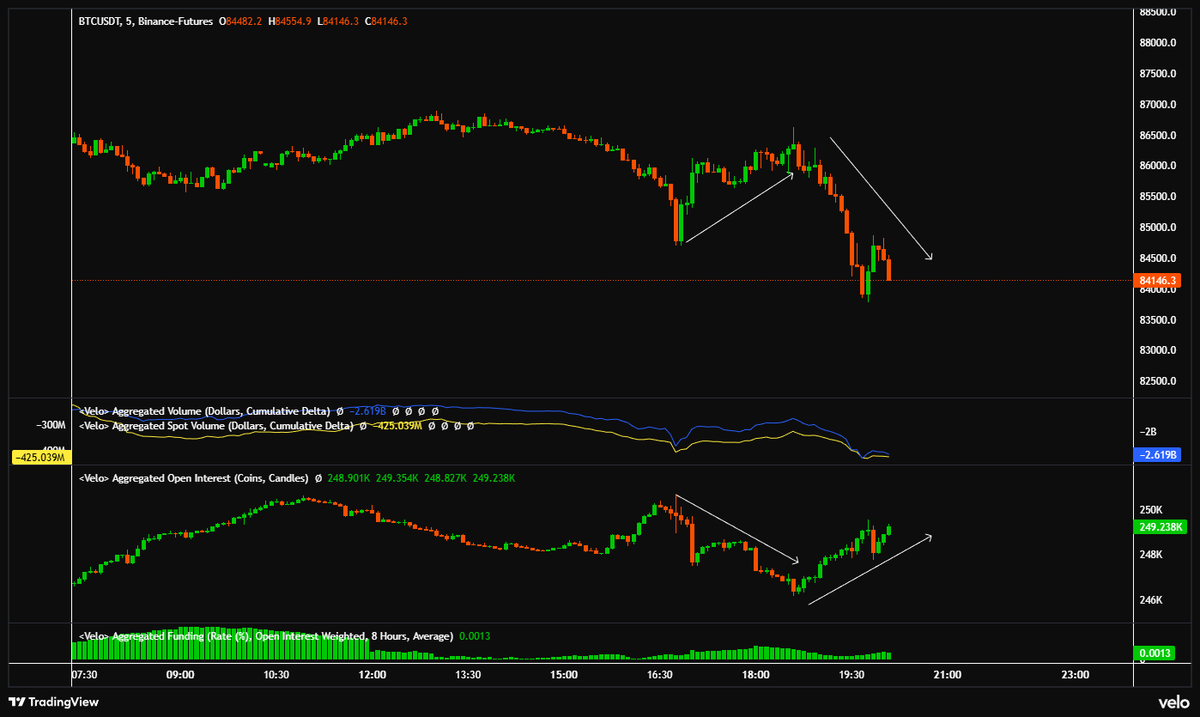Open Aggregated Volume Cumulative Delta indicator legend
The height and width of the screenshot is (717, 1200).
pyautogui.click(x=205, y=411)
